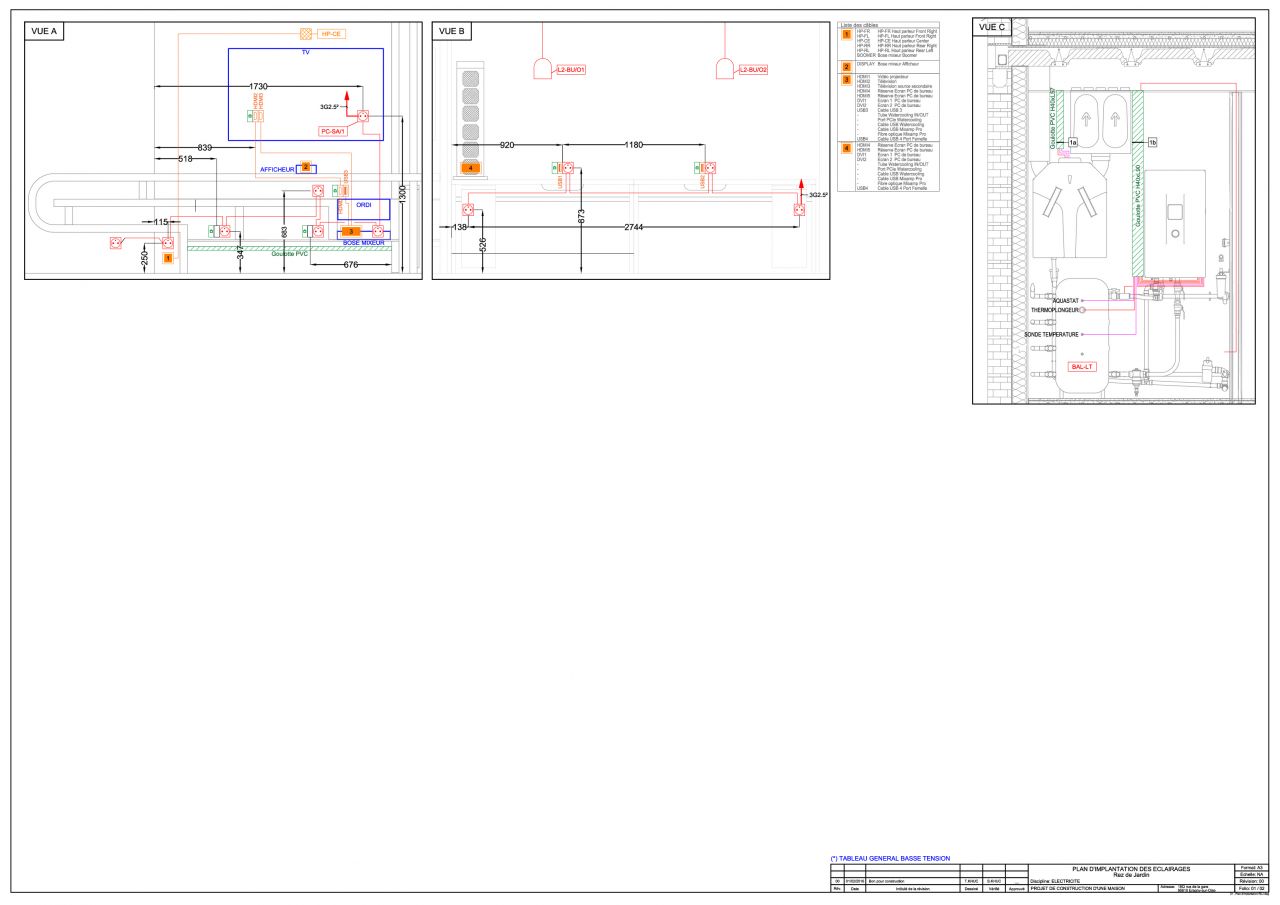Select the USB2 socket in VUE B
Image resolution: width=1280 pixels, height=905 pixels.
[712, 168]
